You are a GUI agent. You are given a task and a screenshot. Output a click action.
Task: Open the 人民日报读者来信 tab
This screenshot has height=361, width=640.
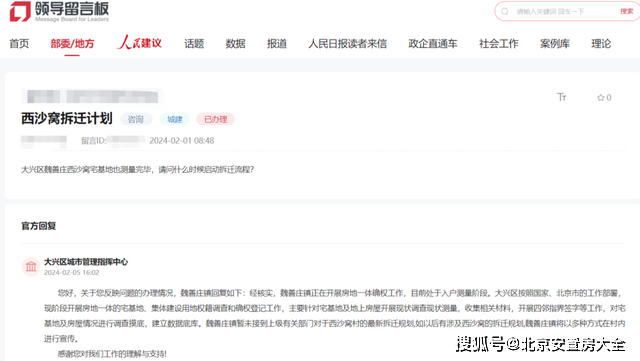[x=347, y=44]
